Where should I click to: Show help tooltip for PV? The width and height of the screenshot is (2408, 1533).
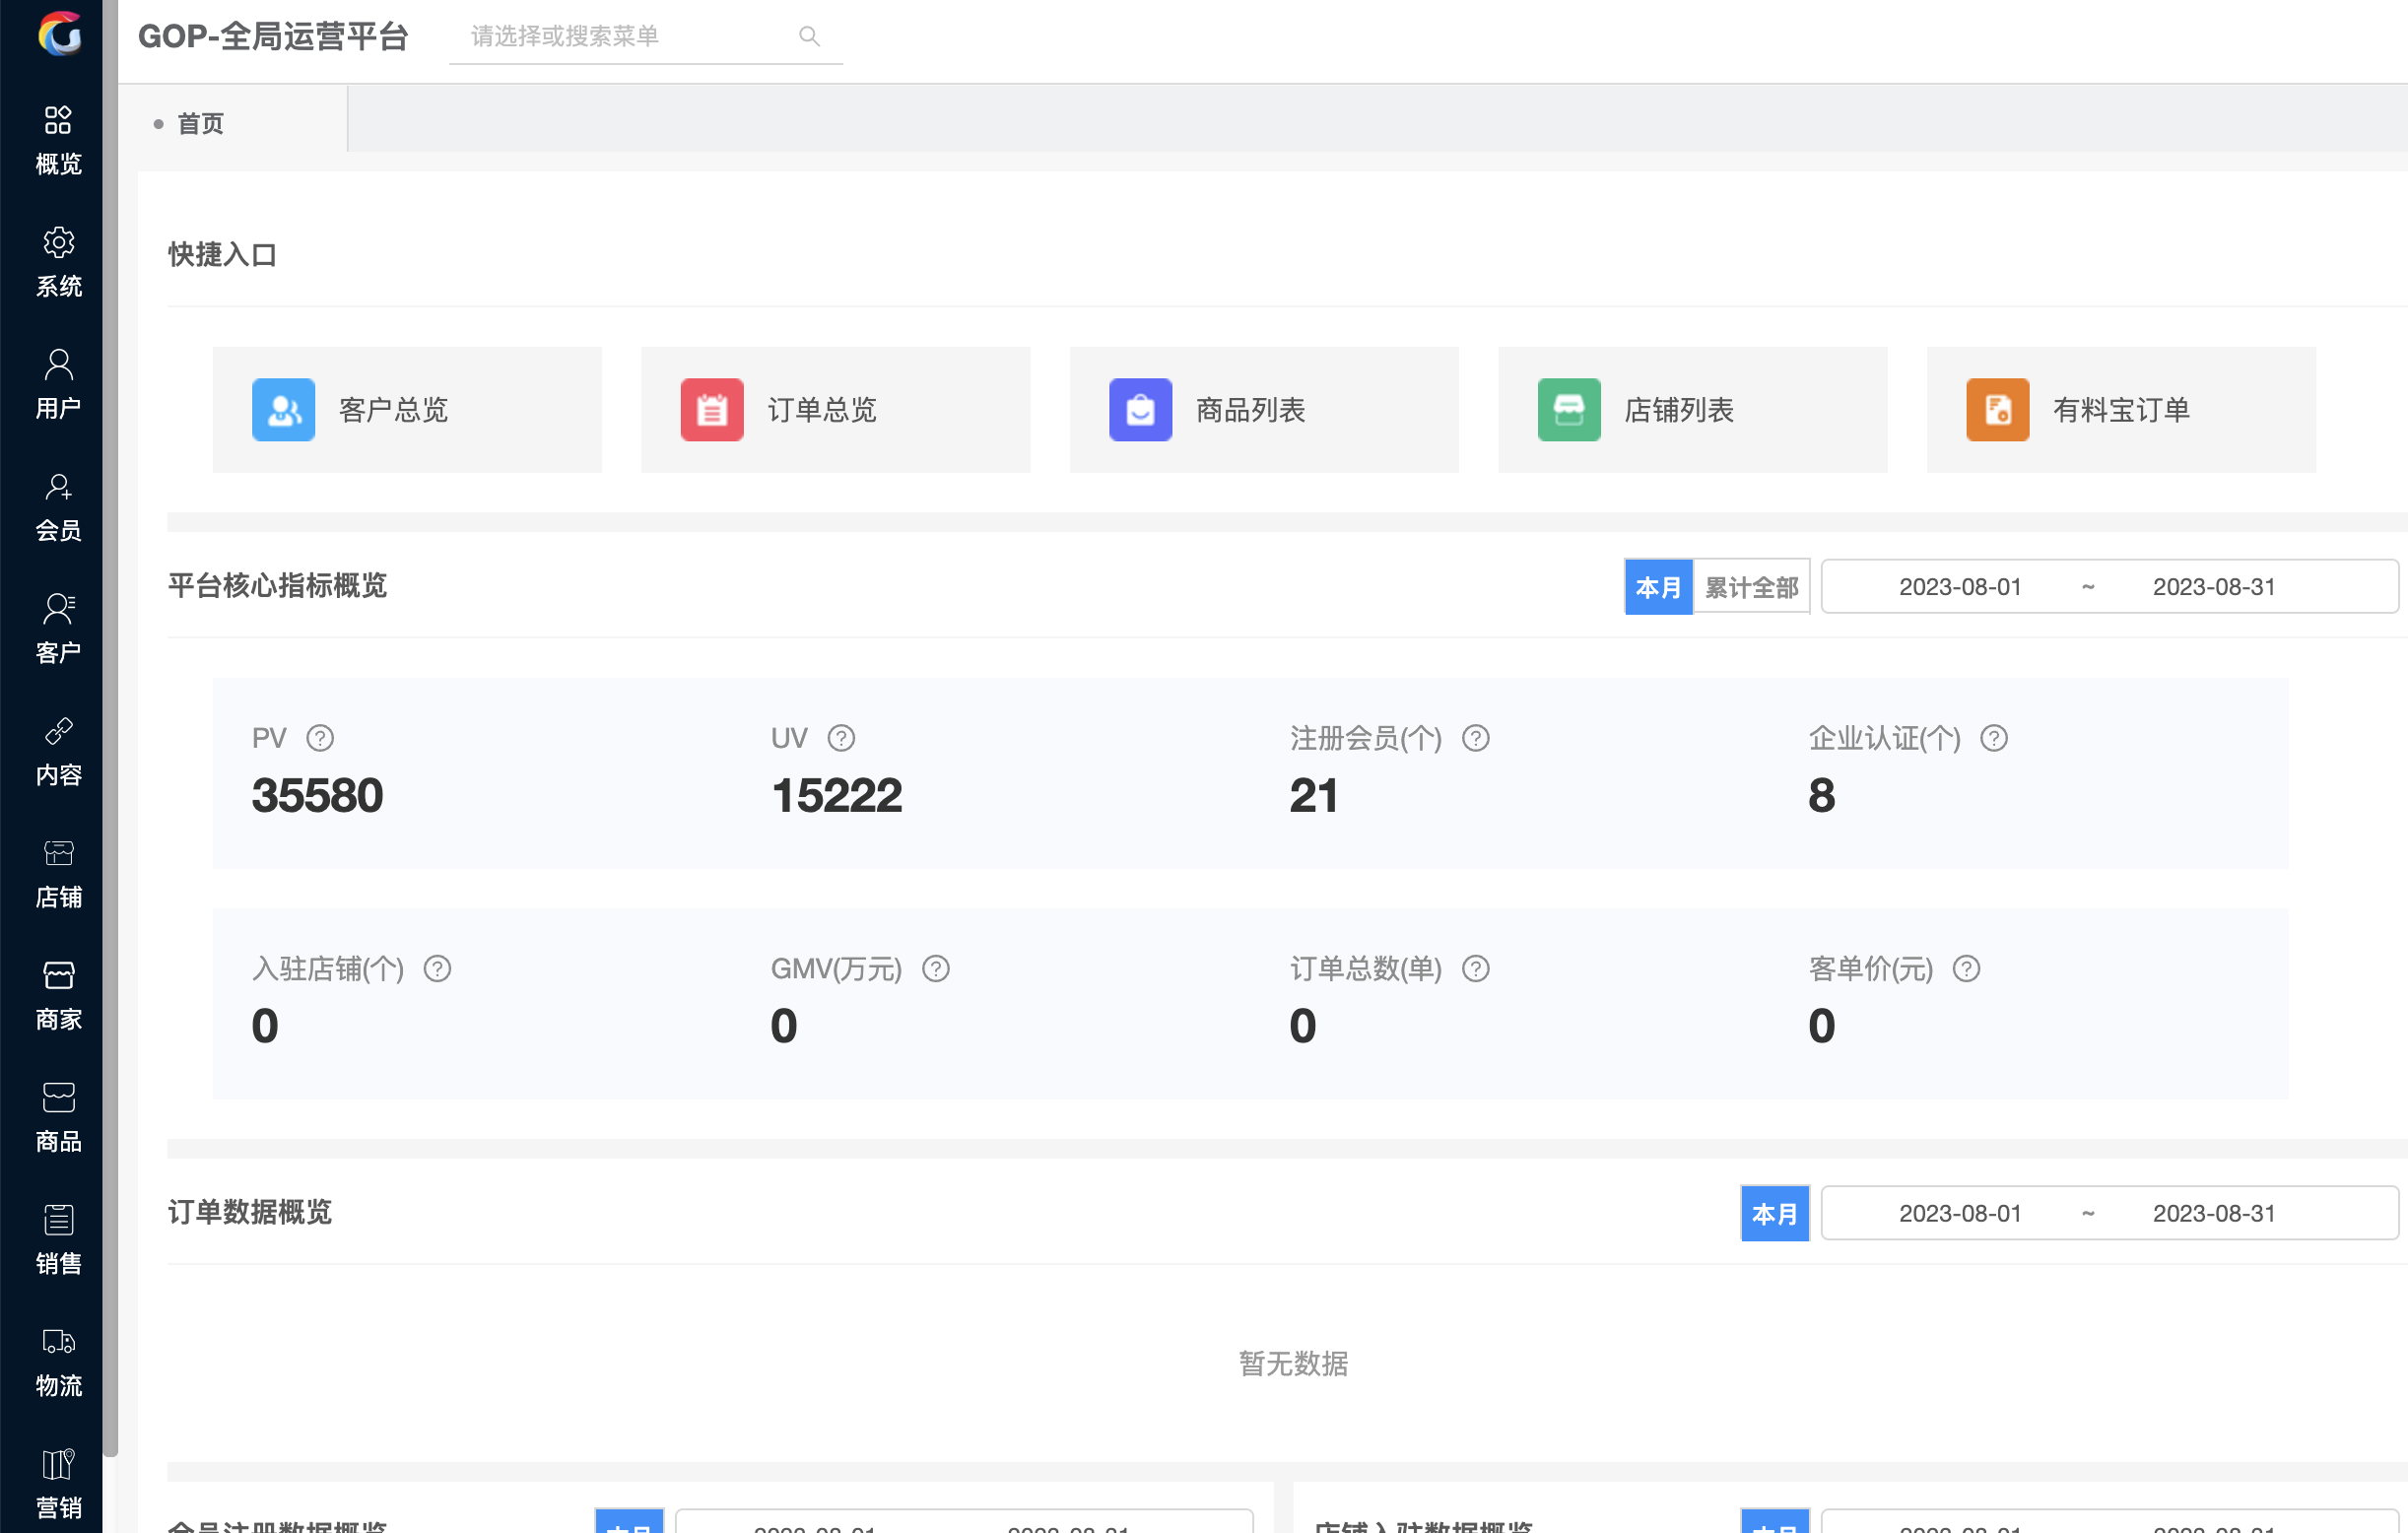click(320, 738)
